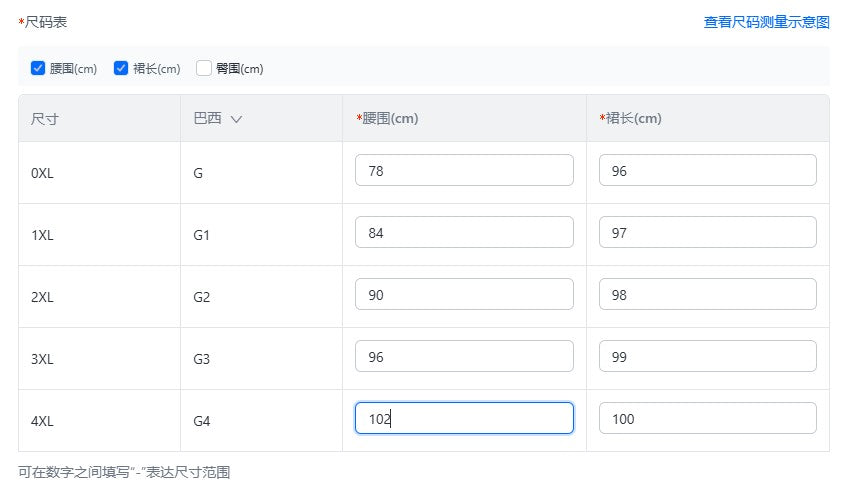Click skirt length input for 0XL
850x492 pixels.
tap(707, 171)
